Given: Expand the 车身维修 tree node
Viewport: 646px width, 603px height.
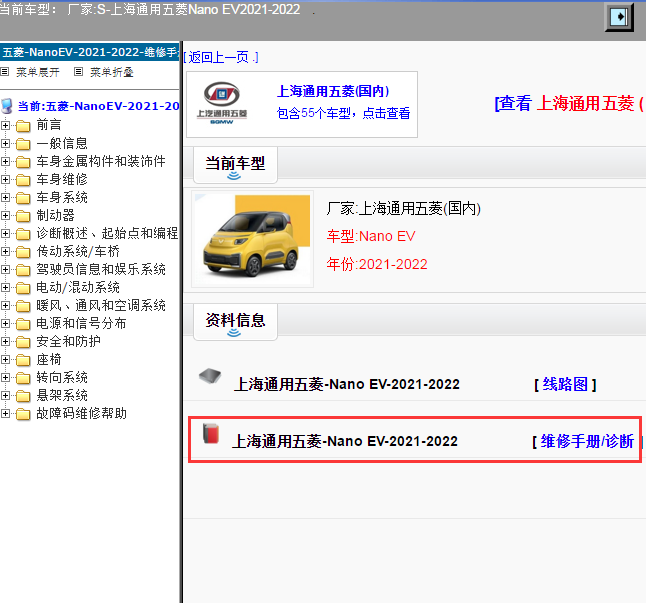Looking at the screenshot, I should (5, 179).
